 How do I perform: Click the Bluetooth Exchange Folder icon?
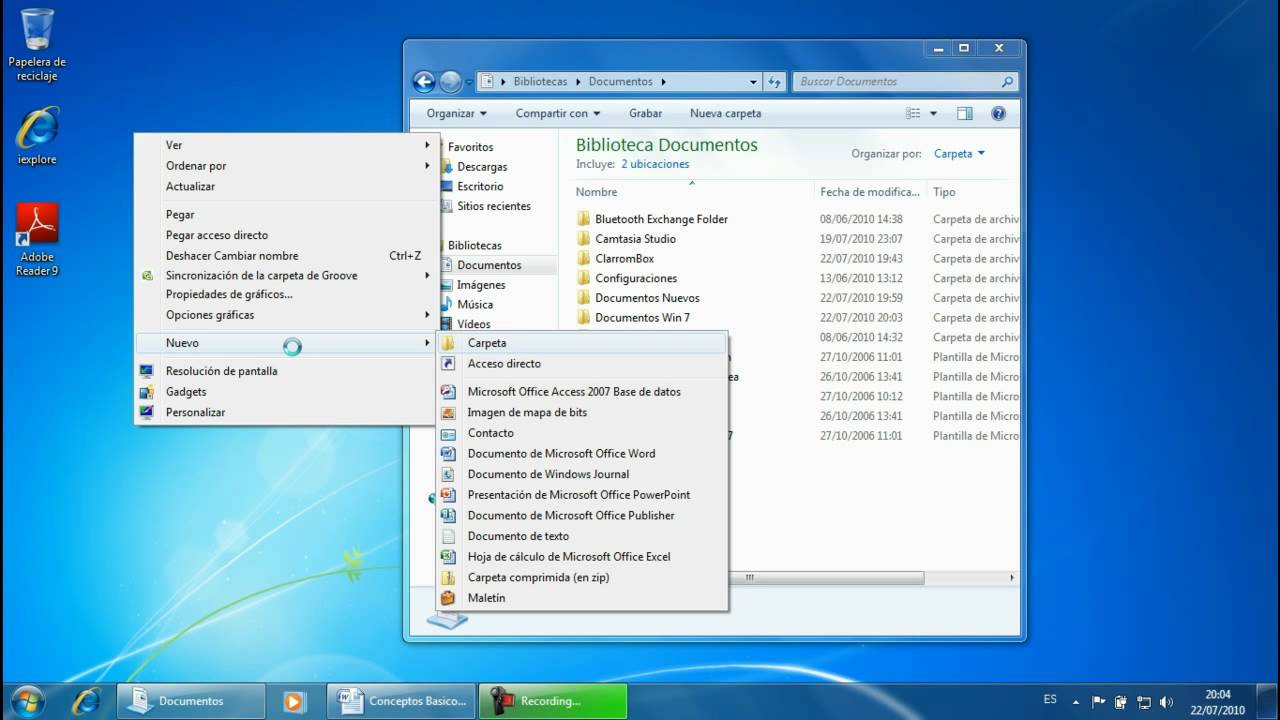pos(584,219)
